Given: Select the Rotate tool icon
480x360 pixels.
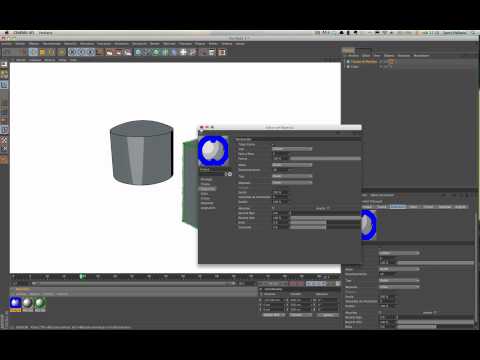Looking at the screenshot, I should point(61,52).
